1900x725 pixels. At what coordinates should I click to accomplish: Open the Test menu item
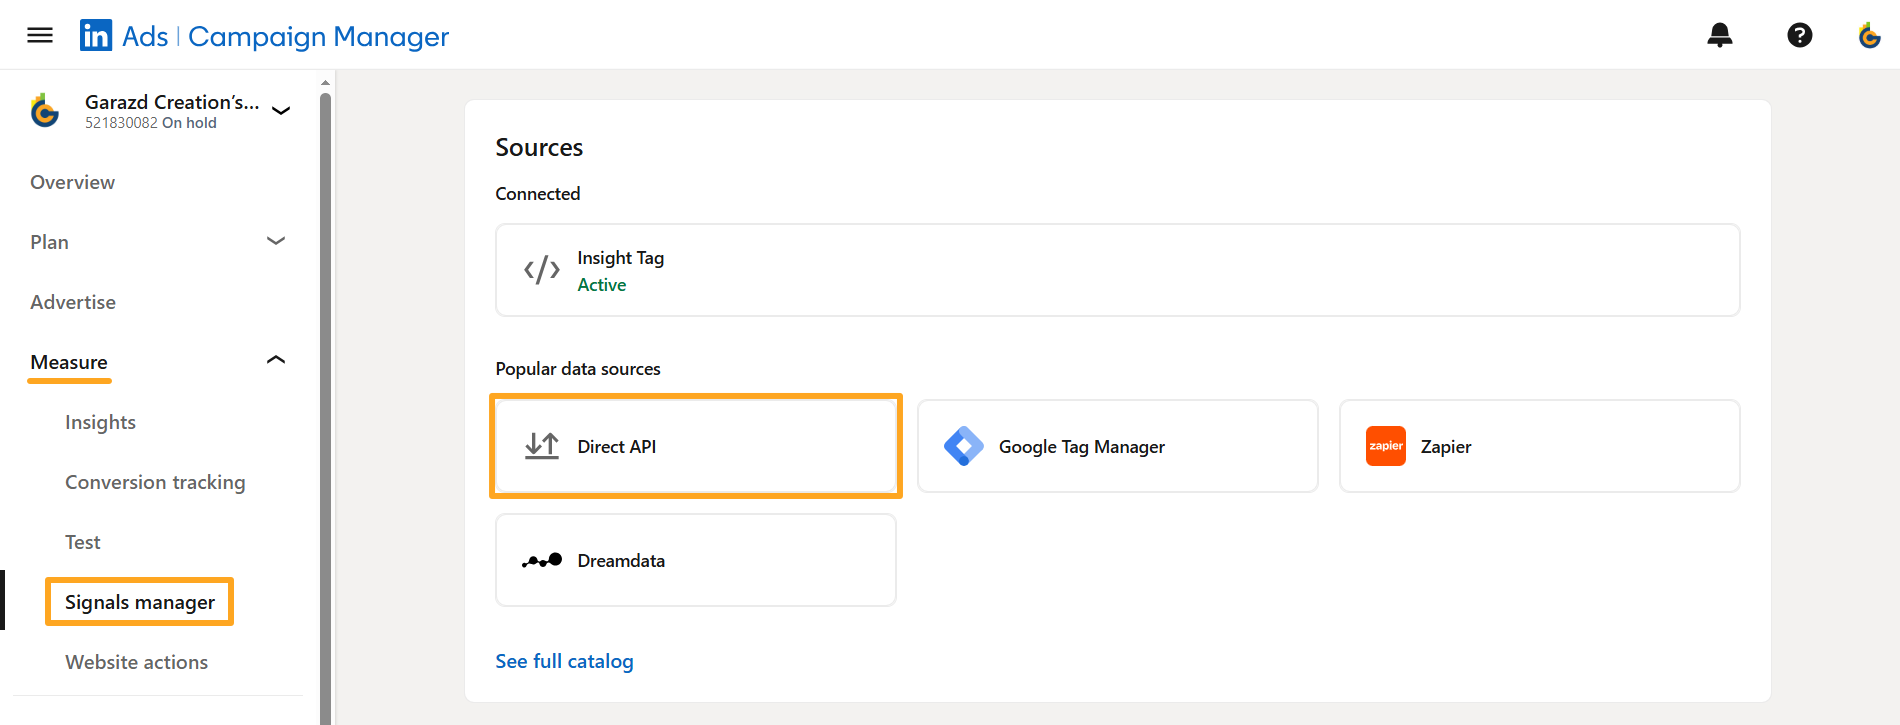tap(83, 542)
